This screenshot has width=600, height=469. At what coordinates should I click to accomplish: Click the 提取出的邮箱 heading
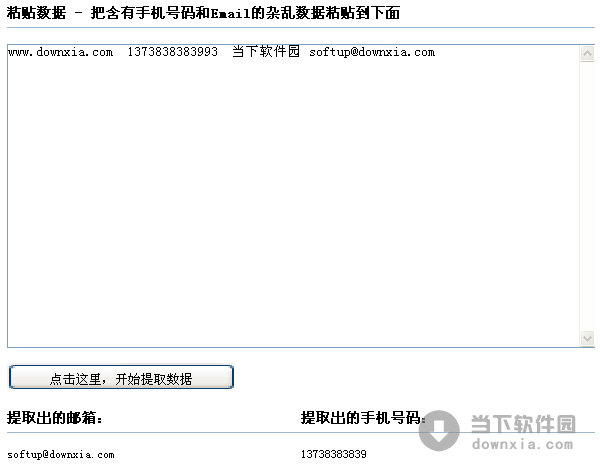[x=55, y=417]
